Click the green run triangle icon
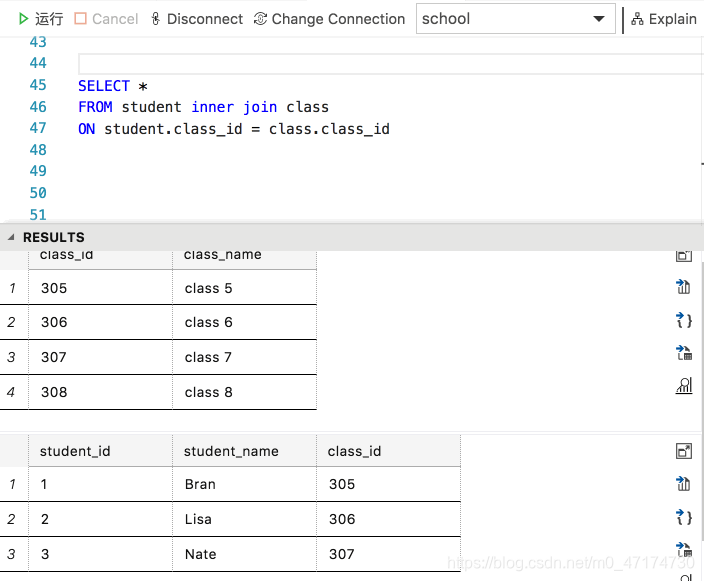 click(23, 19)
